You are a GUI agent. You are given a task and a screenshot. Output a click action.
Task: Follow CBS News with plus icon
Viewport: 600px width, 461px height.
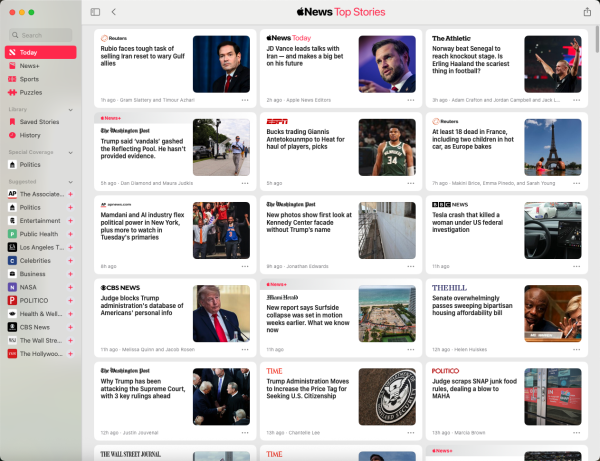[x=70, y=327]
